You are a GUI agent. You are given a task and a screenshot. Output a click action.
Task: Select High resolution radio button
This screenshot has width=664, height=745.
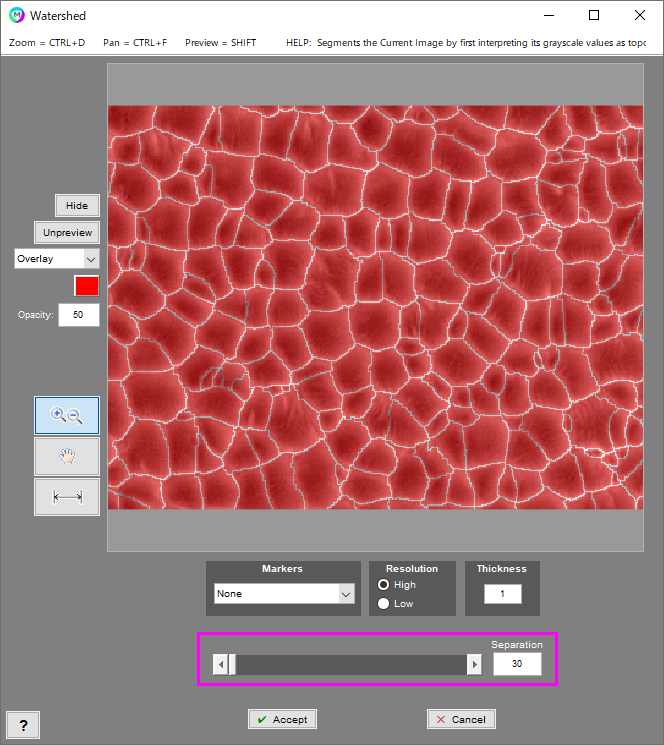pos(384,585)
